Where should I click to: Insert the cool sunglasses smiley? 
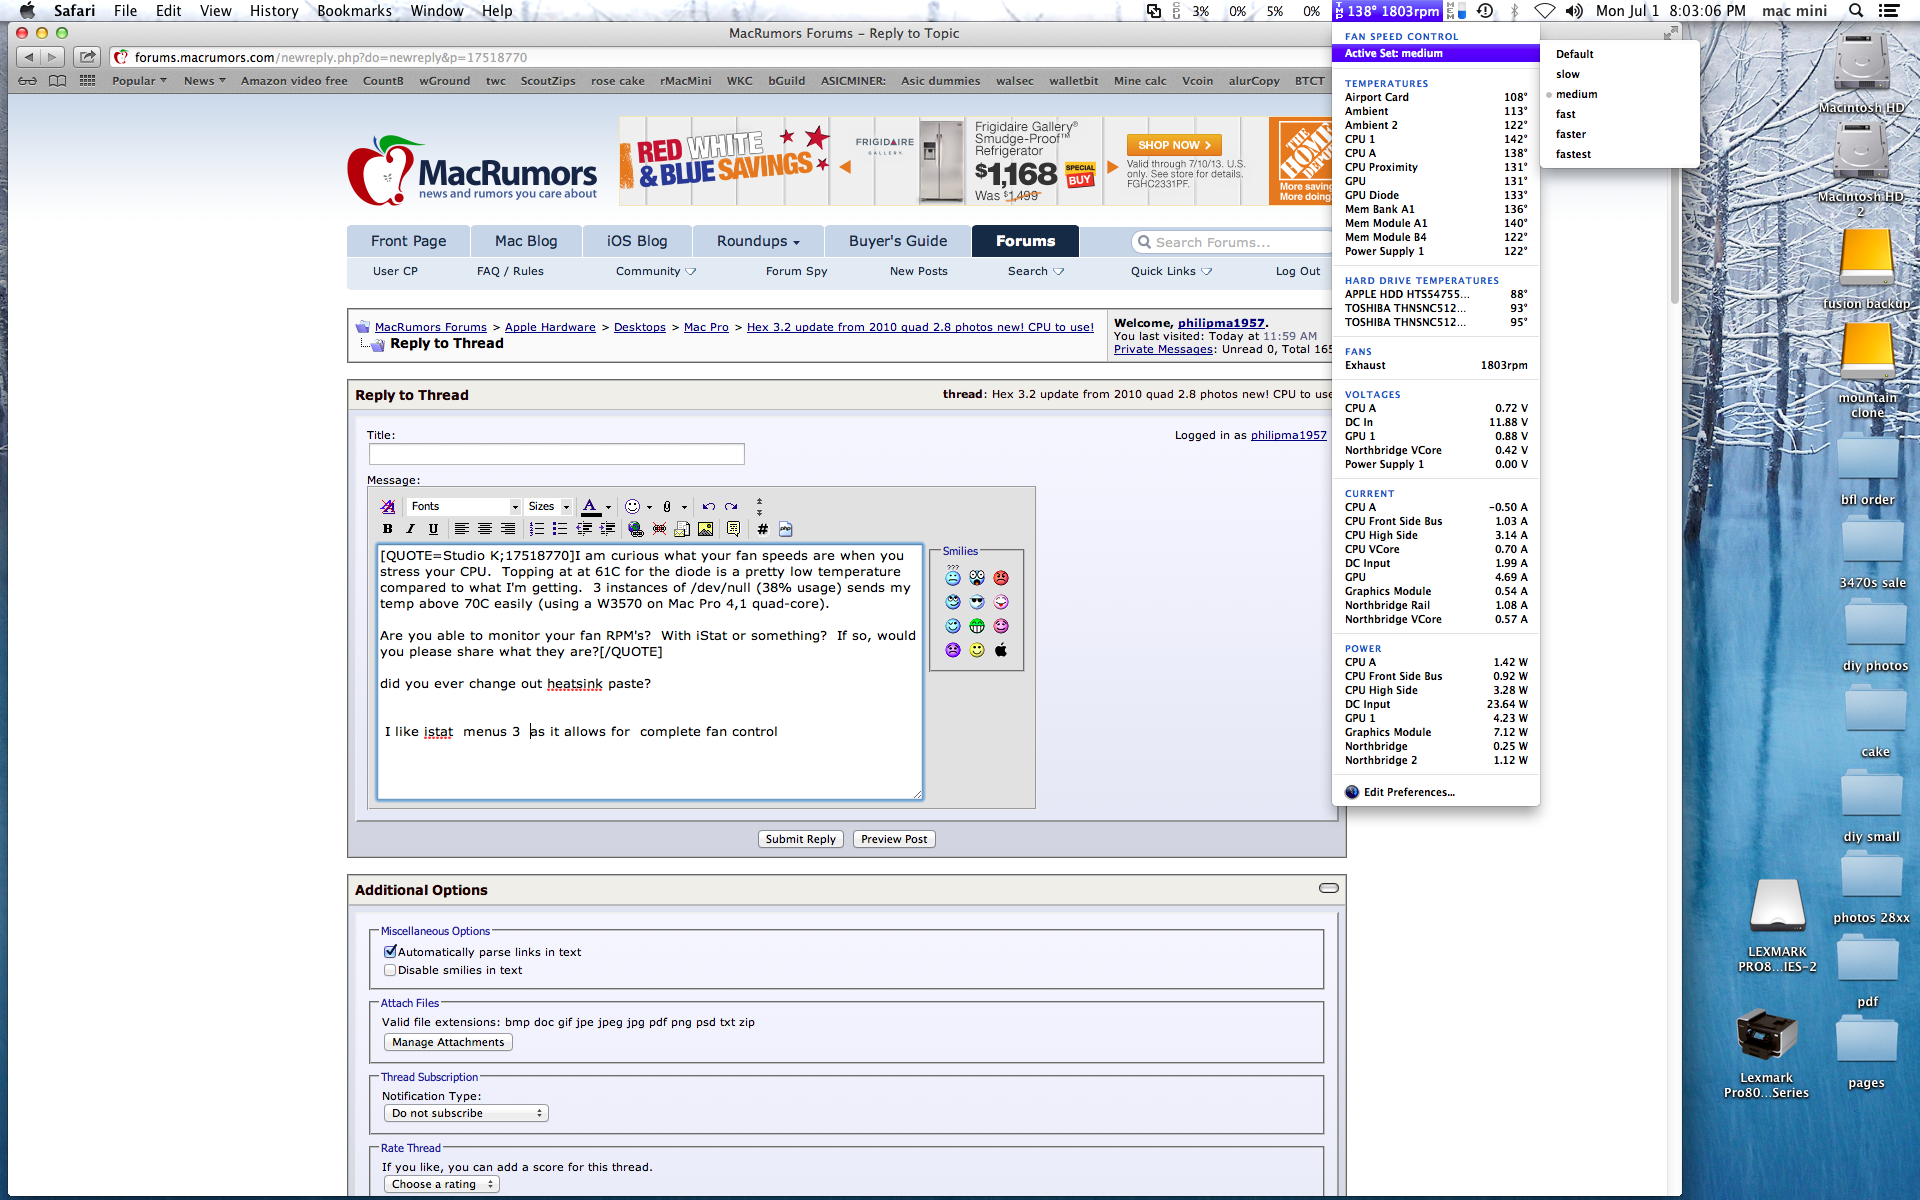click(977, 602)
